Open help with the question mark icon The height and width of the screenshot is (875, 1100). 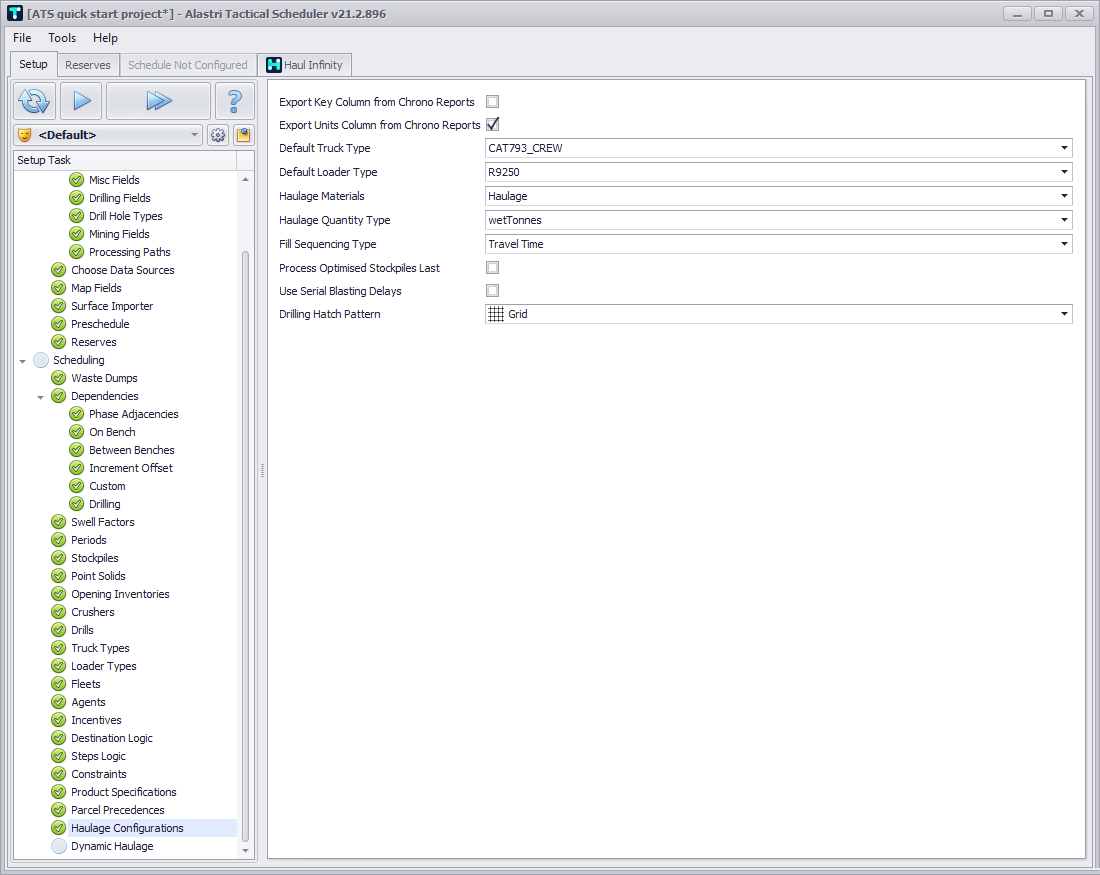click(x=235, y=101)
